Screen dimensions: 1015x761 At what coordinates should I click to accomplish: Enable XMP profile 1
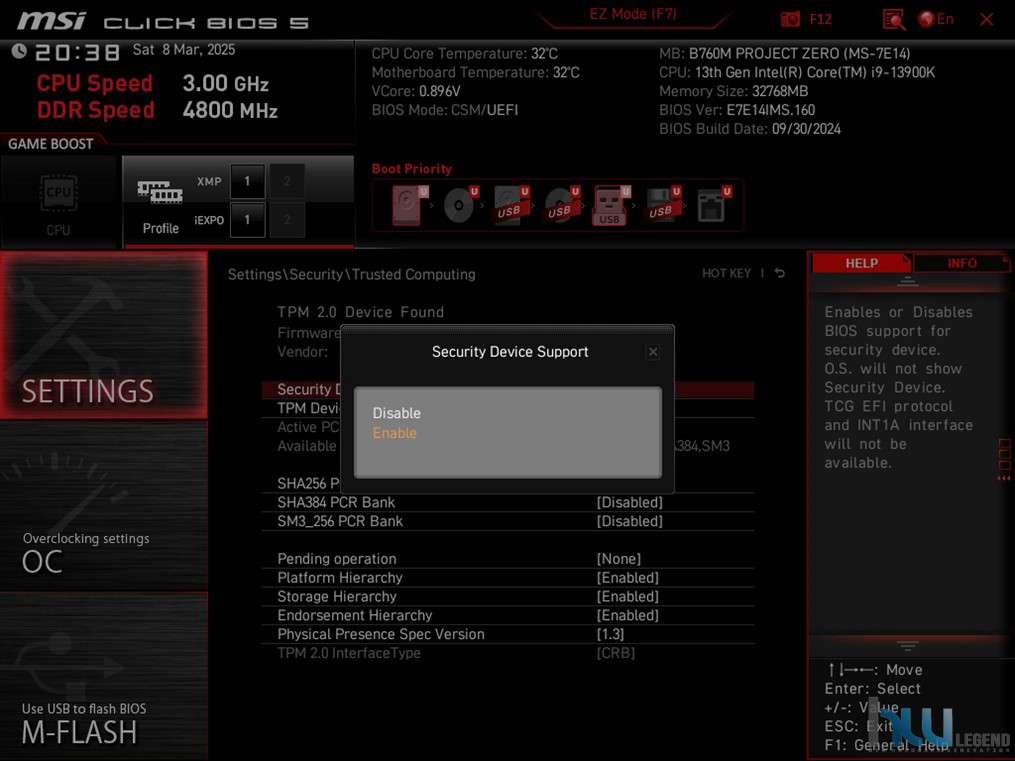tap(247, 181)
